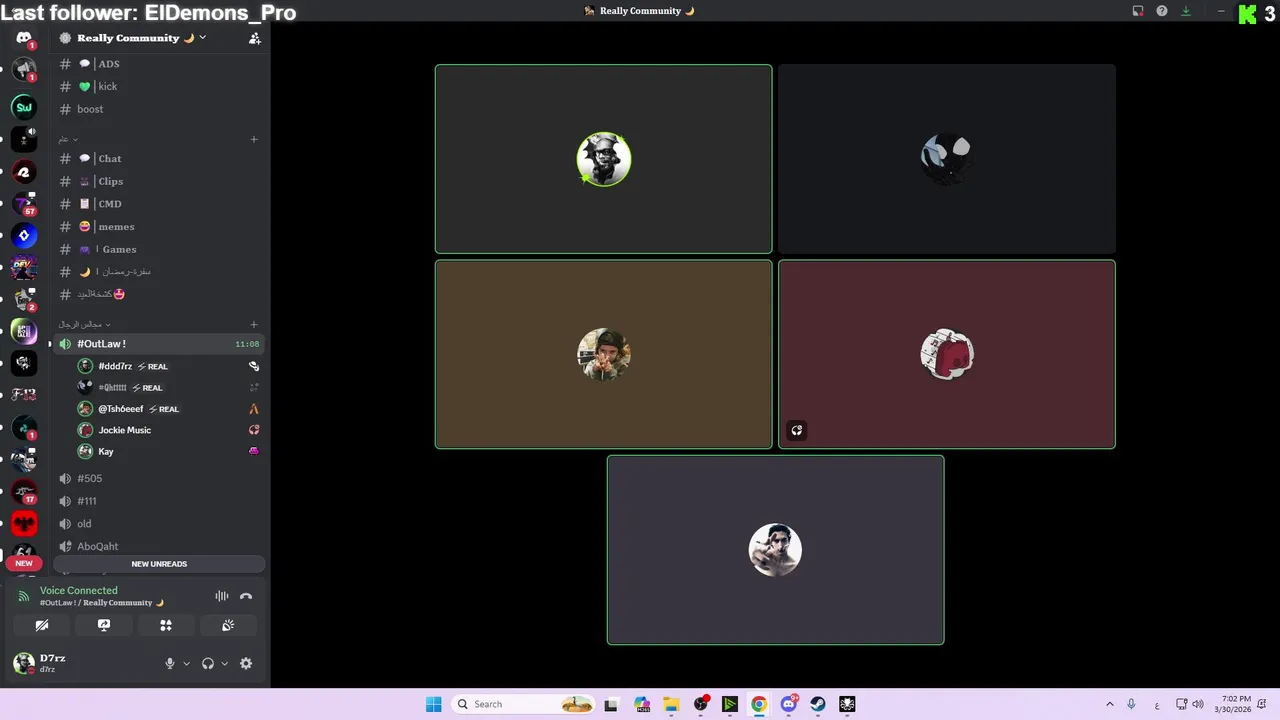Open the soundboard panel
This screenshot has height=720, width=1280.
(228, 625)
